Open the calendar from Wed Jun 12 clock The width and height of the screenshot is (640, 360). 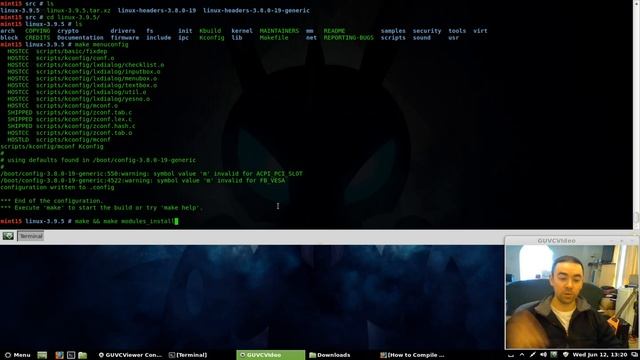point(600,355)
